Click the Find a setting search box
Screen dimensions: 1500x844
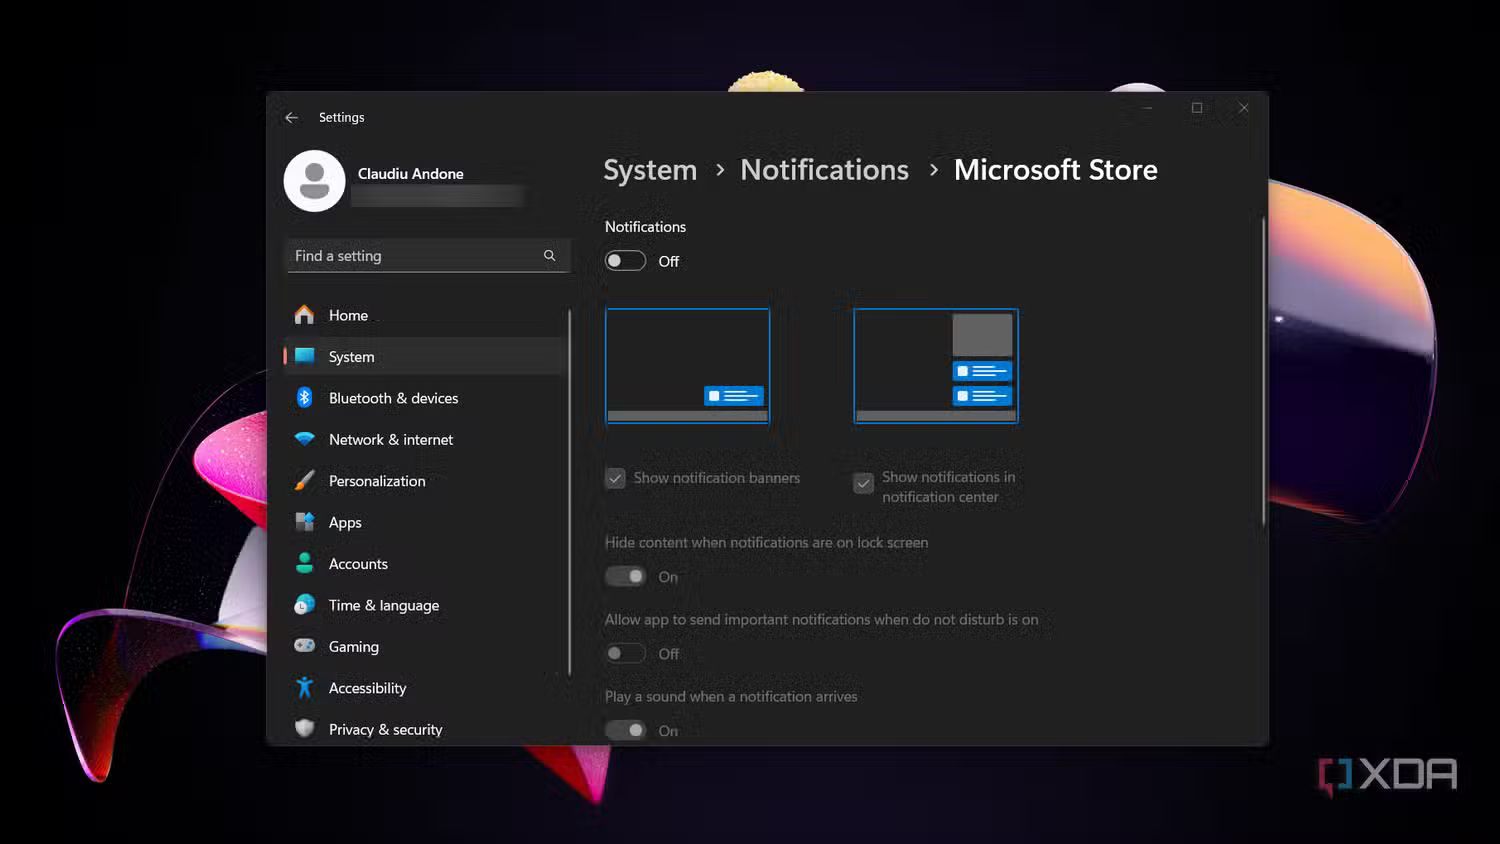click(420, 255)
